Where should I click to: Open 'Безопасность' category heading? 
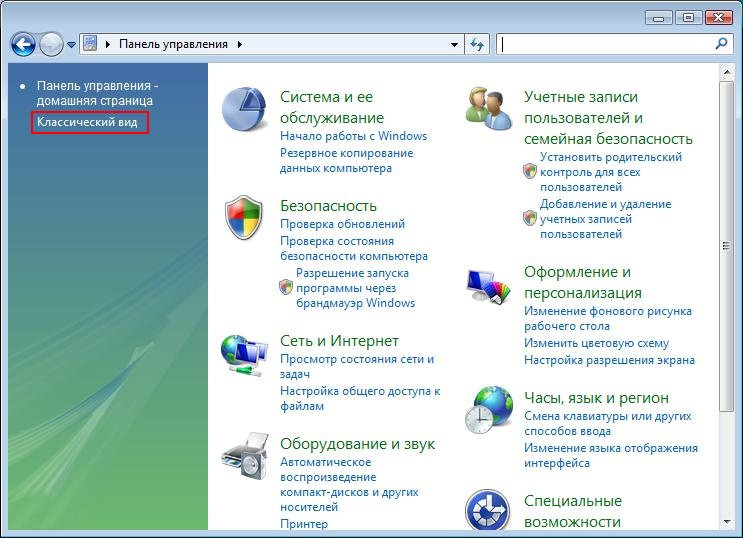tap(328, 206)
